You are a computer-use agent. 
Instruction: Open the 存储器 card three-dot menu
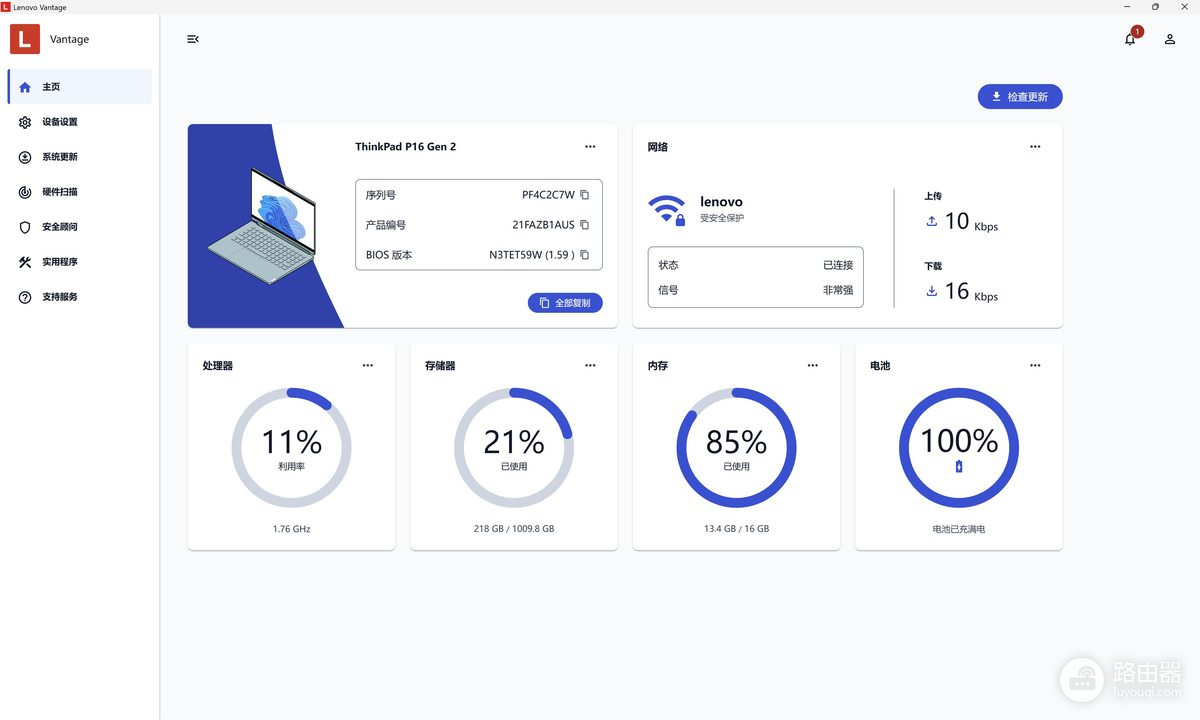click(x=590, y=366)
